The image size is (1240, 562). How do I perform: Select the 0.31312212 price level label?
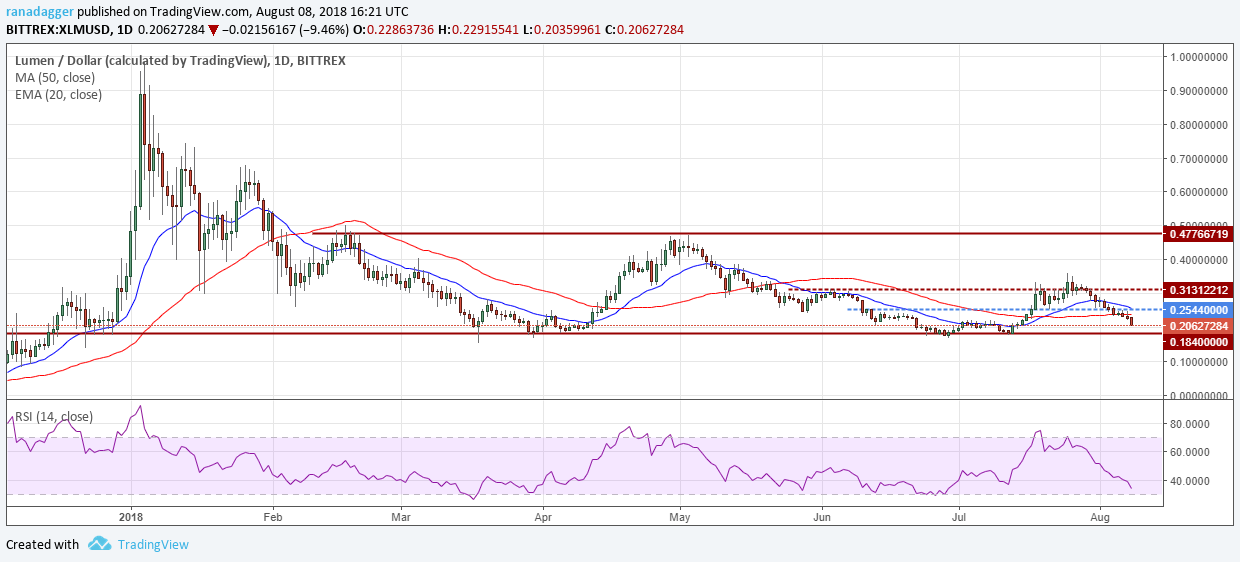[x=1198, y=290]
